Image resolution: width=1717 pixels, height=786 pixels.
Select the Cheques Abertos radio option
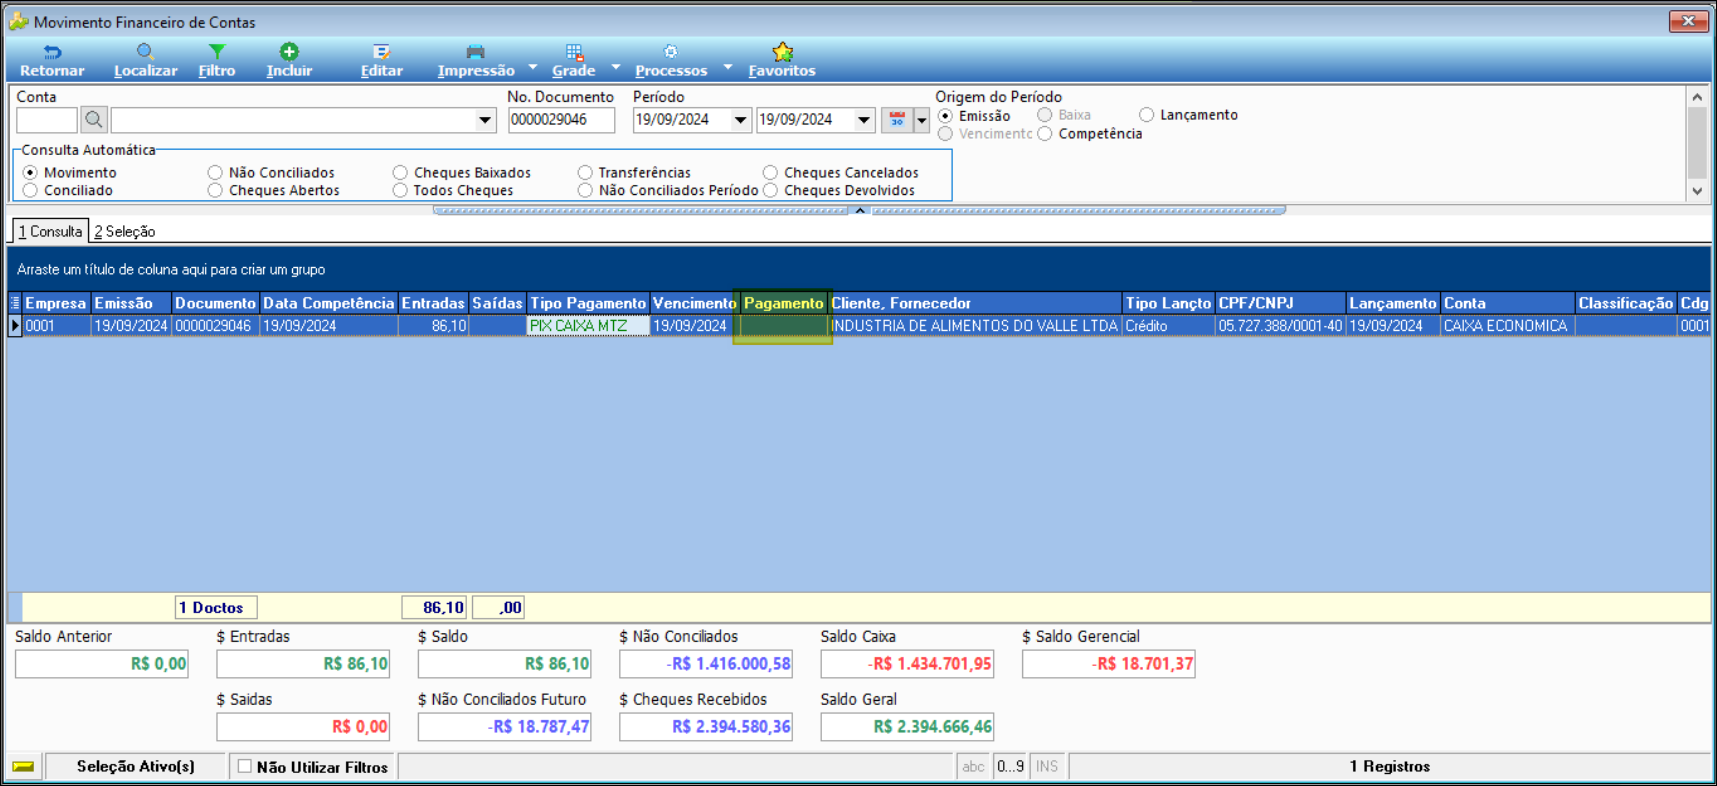215,190
